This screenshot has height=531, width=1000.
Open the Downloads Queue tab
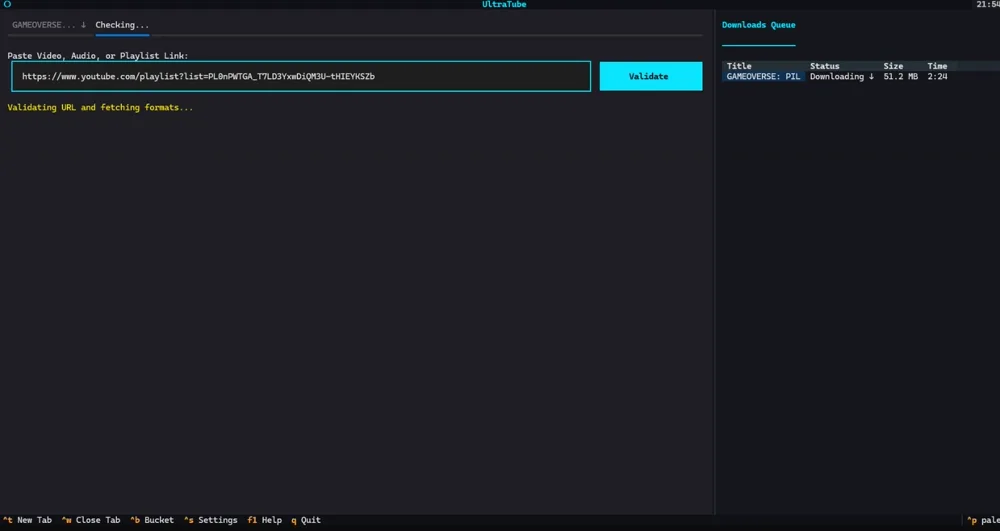click(x=758, y=25)
